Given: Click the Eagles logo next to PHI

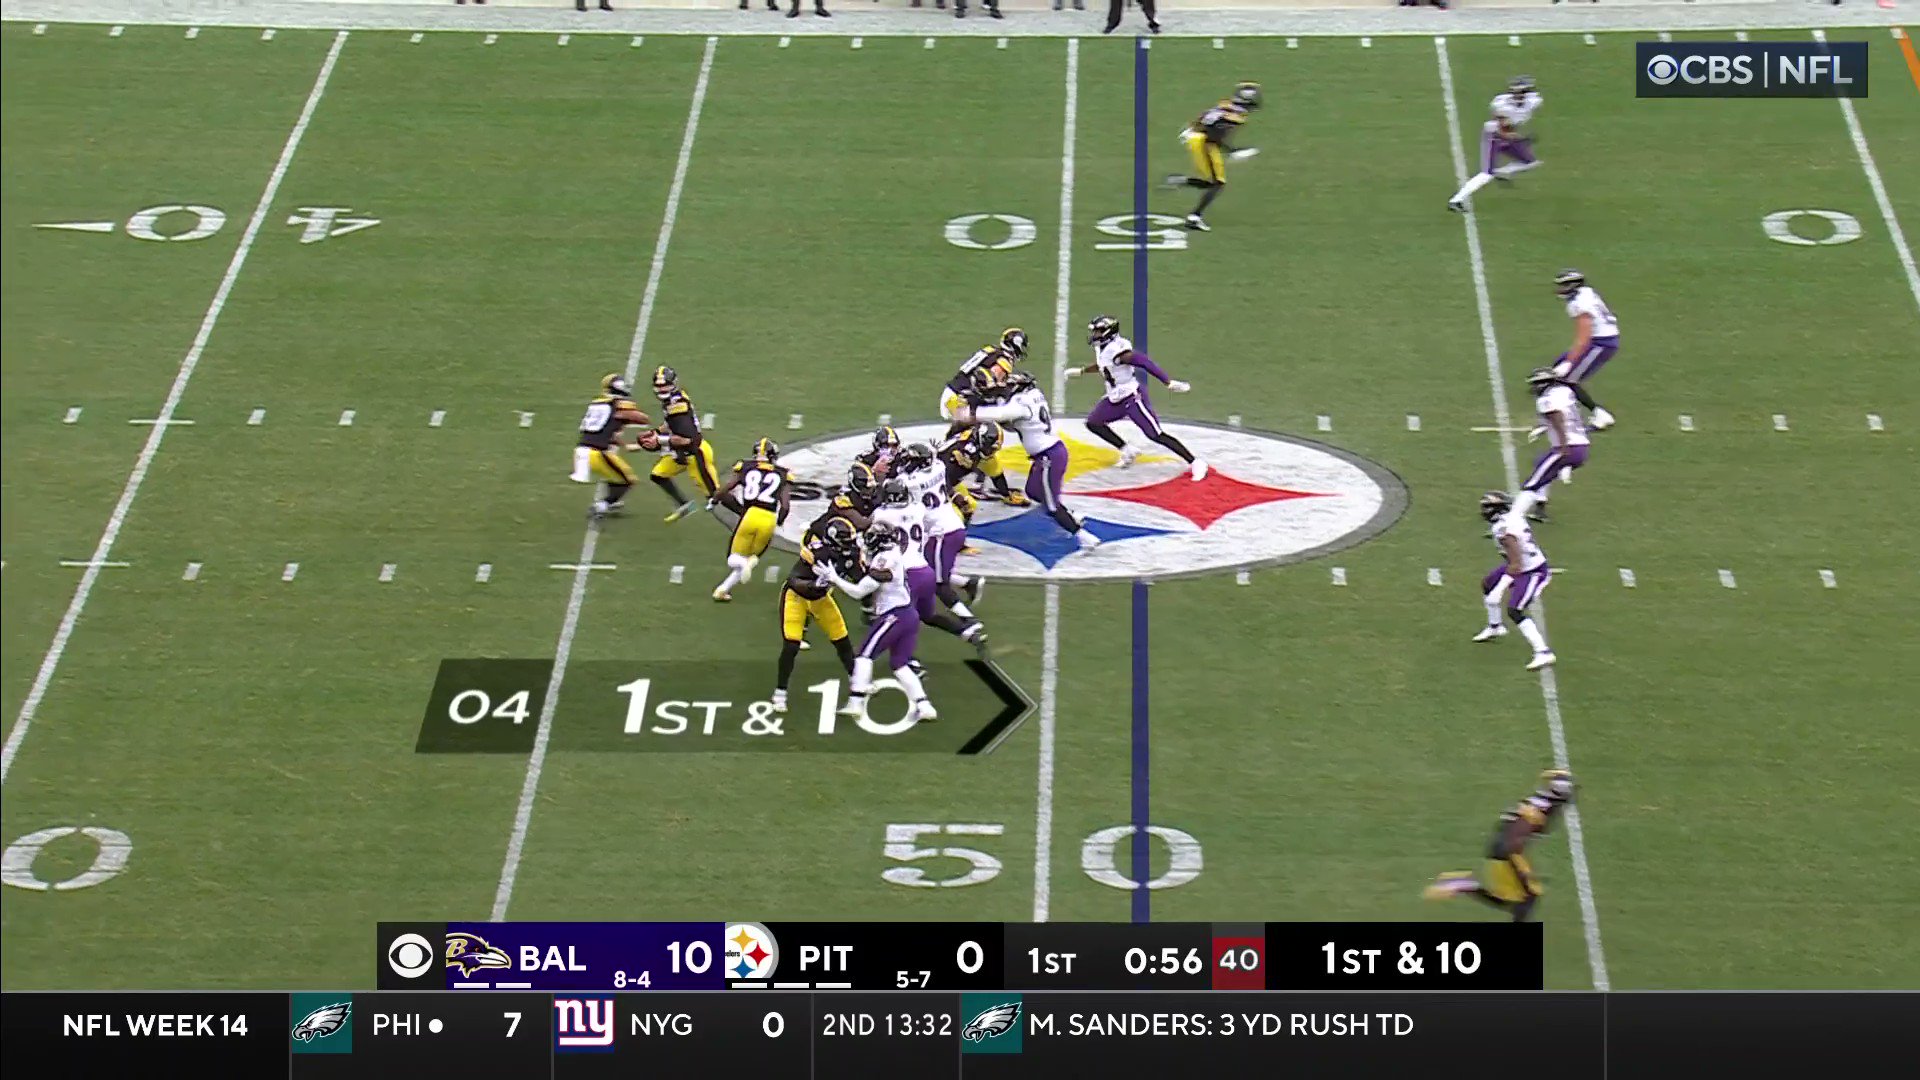Looking at the screenshot, I should (x=321, y=1024).
